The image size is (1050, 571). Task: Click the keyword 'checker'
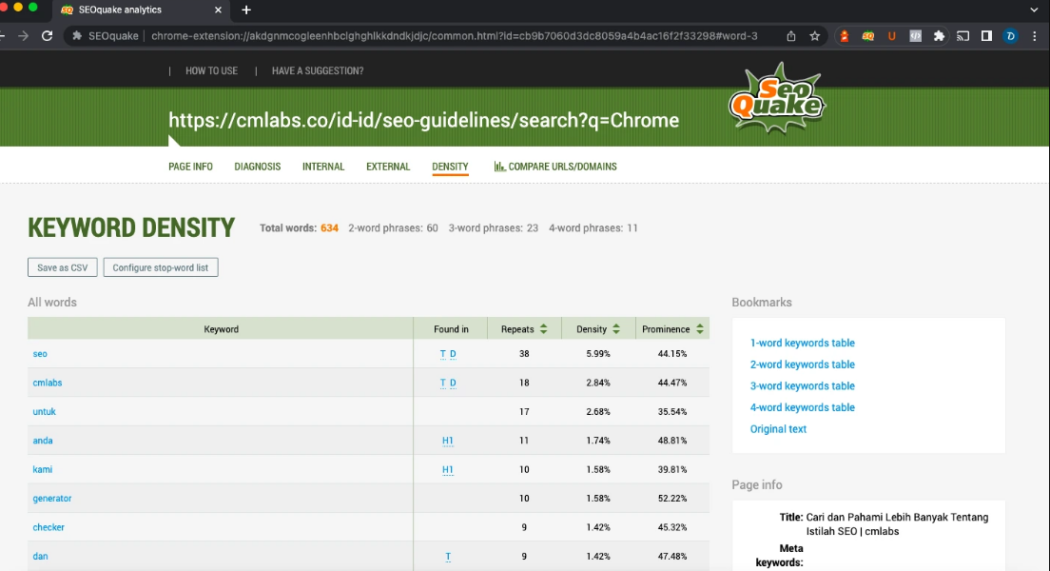[48, 527]
